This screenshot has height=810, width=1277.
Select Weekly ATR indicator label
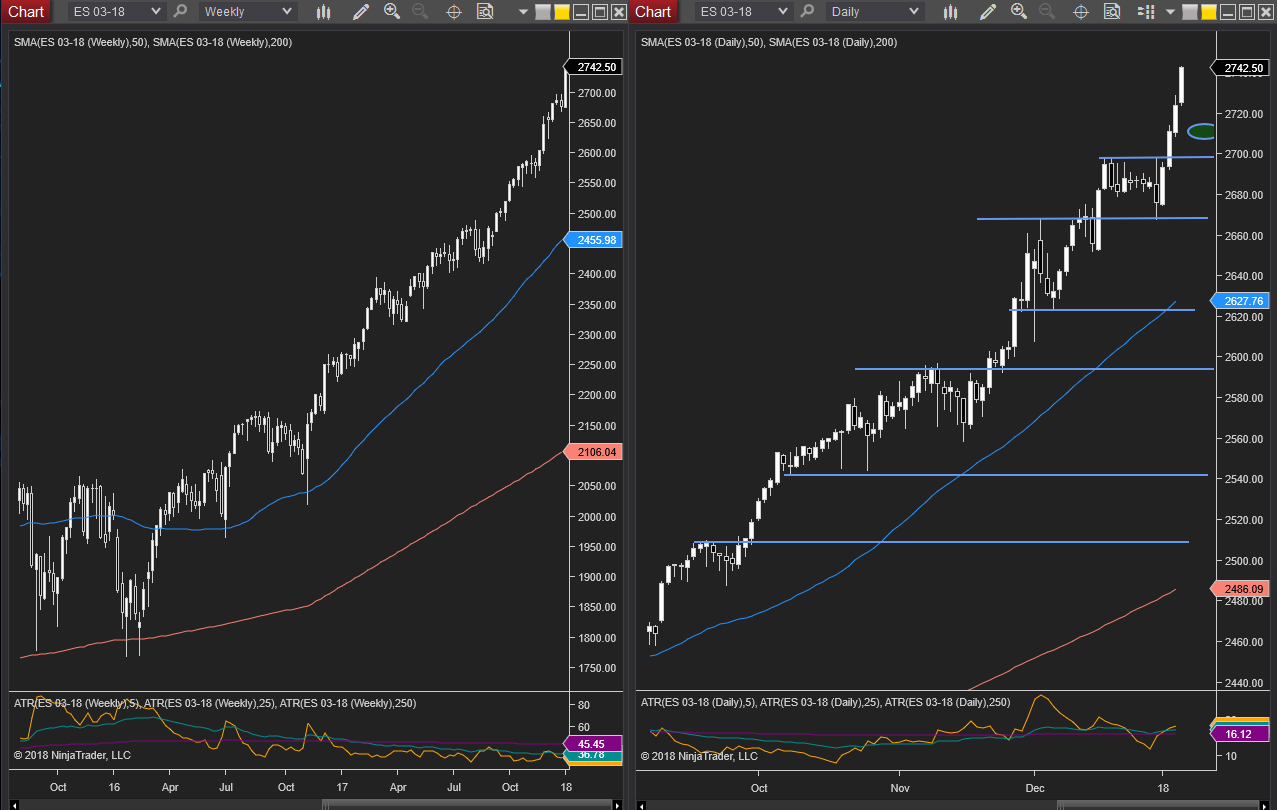click(x=215, y=703)
